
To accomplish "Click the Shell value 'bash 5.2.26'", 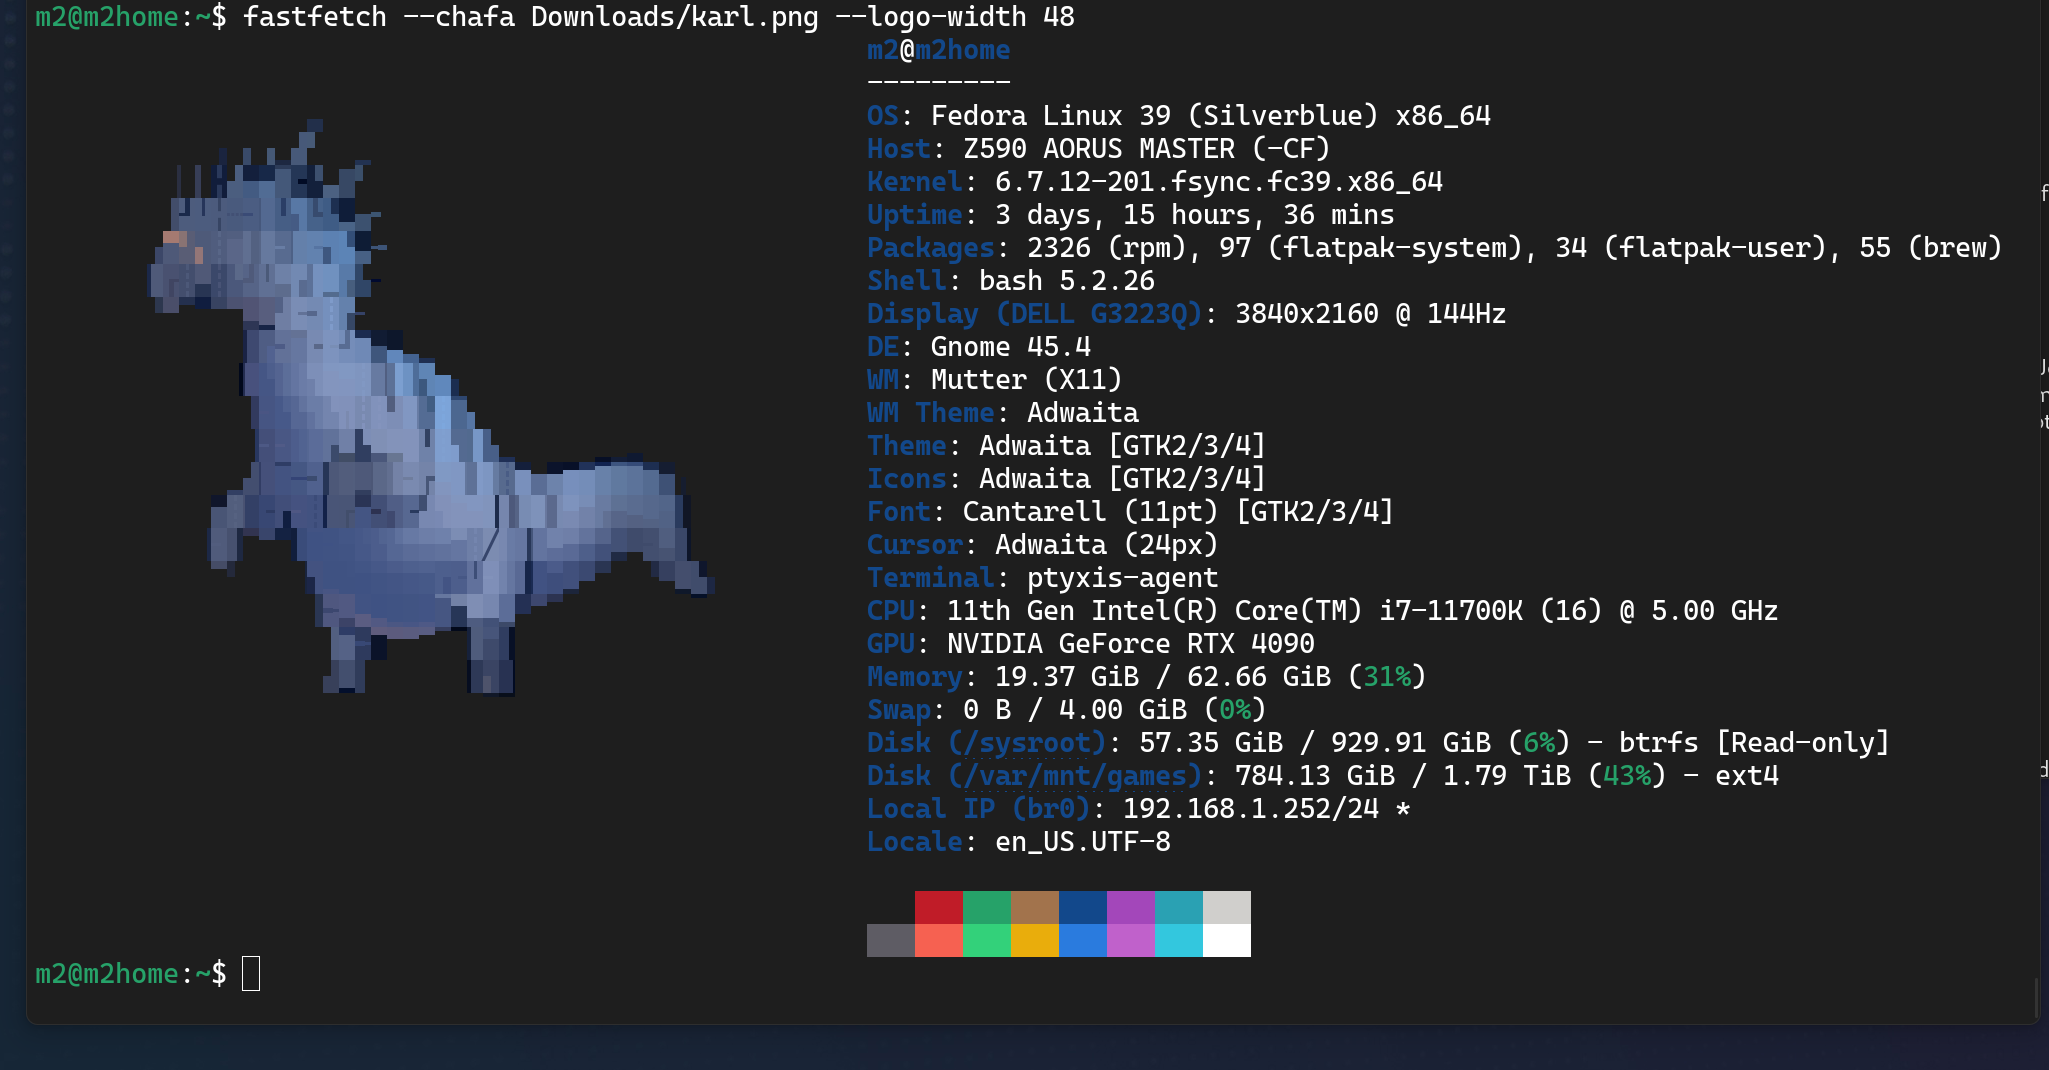I will [x=1067, y=281].
